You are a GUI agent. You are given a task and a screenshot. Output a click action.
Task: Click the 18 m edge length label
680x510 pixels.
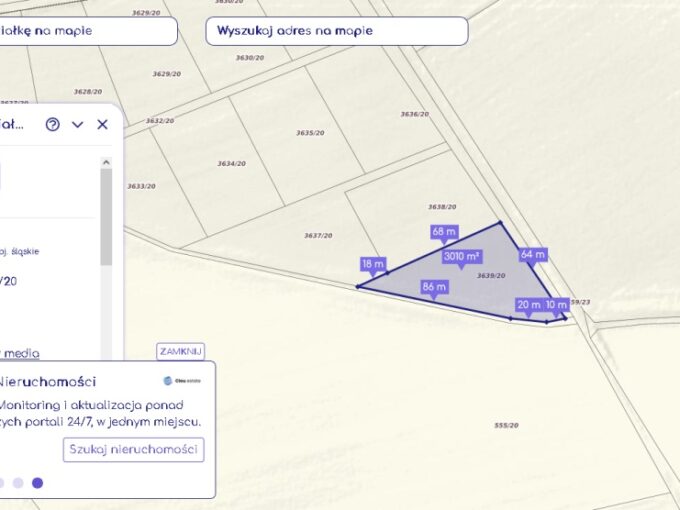tap(373, 264)
